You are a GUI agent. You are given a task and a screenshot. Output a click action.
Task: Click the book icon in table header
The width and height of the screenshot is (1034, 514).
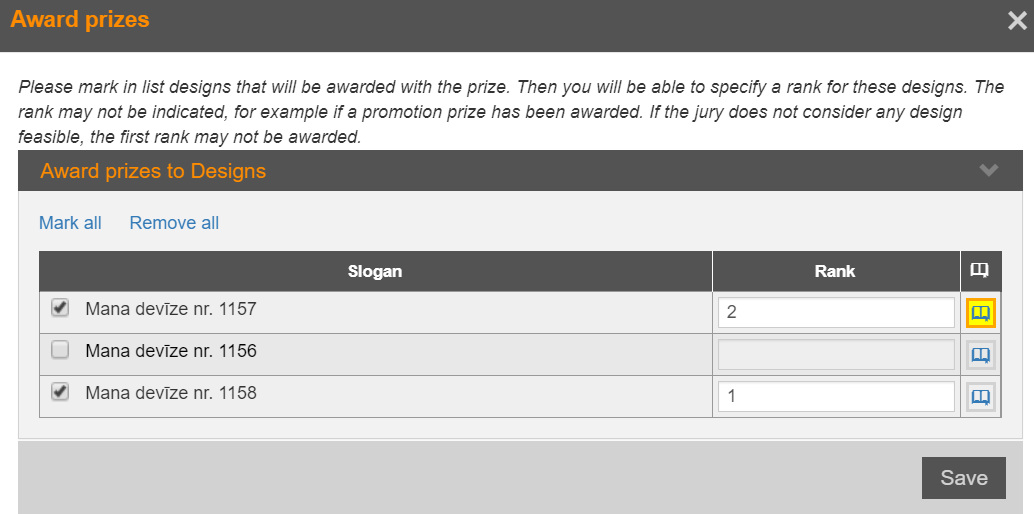pos(980,271)
